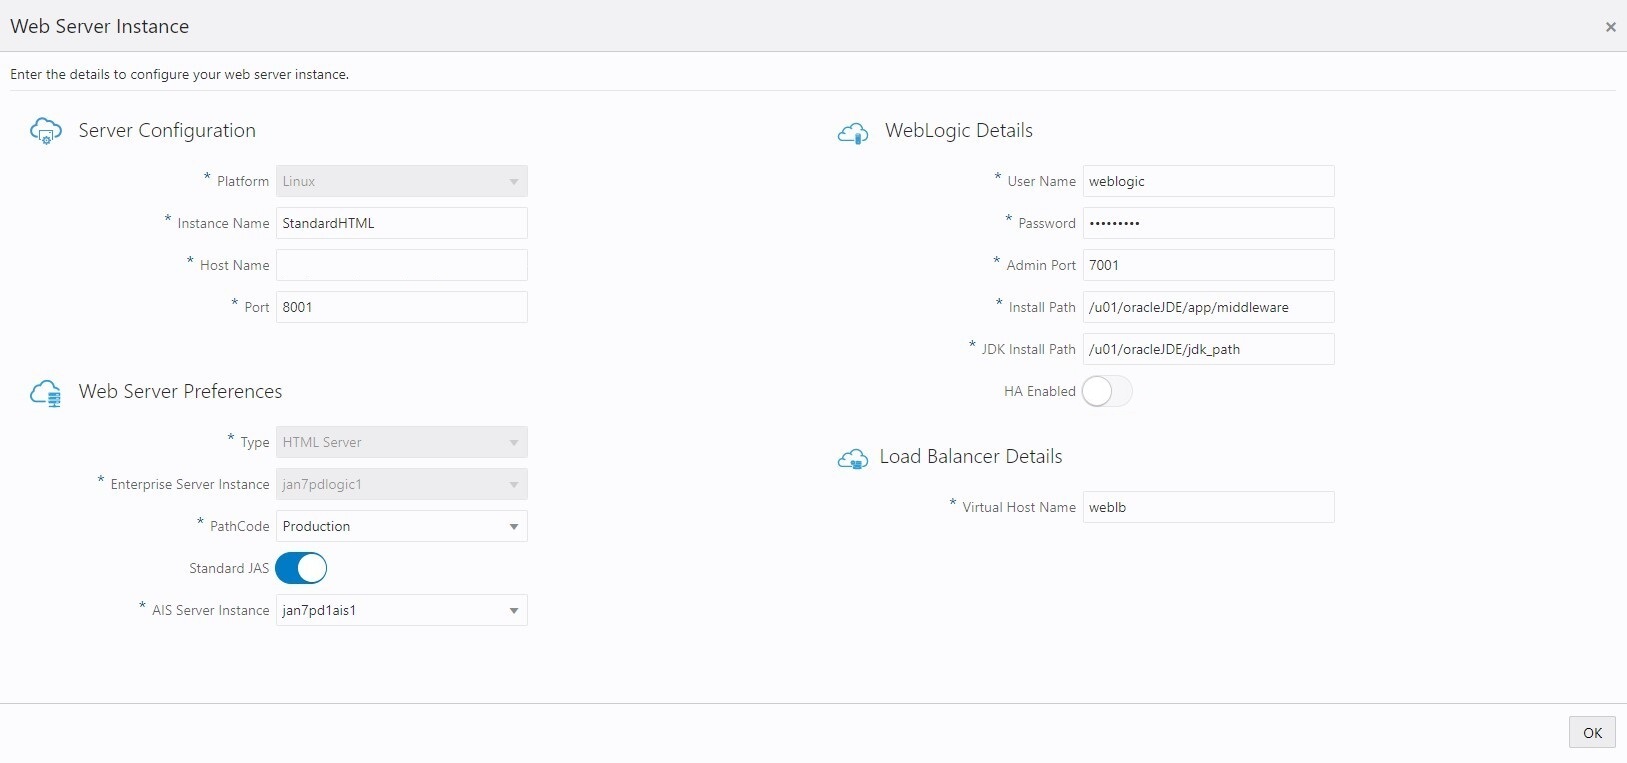The image size is (1627, 763).
Task: Open the Platform dropdown showing Linux
Action: coord(402,181)
